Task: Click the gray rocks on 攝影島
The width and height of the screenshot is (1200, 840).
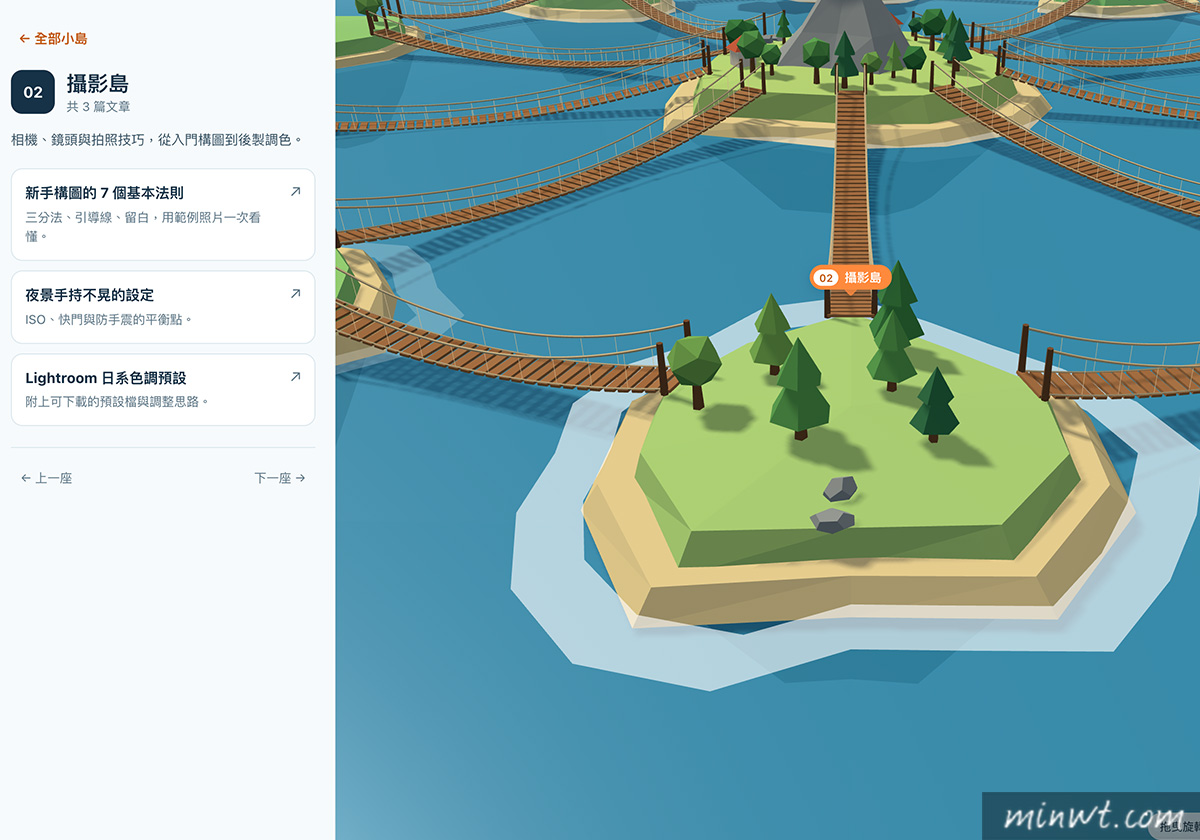Action: [835, 505]
